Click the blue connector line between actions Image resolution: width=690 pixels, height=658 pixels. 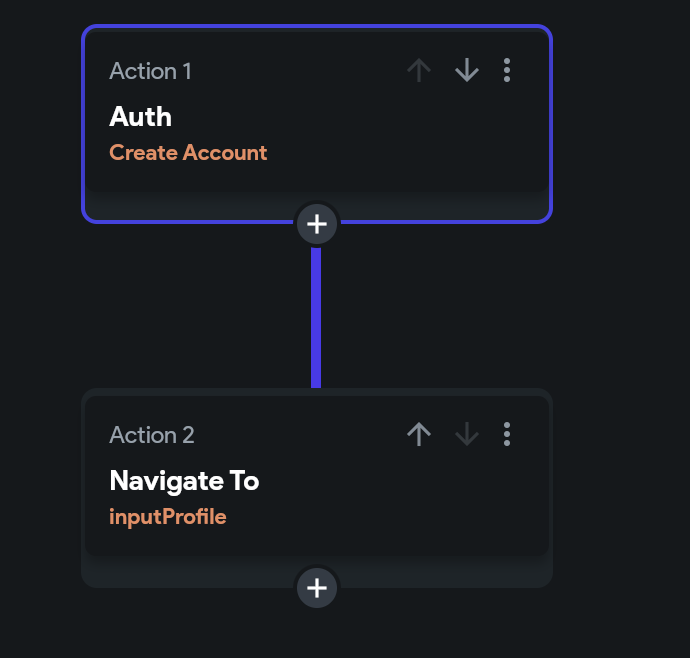click(316, 315)
